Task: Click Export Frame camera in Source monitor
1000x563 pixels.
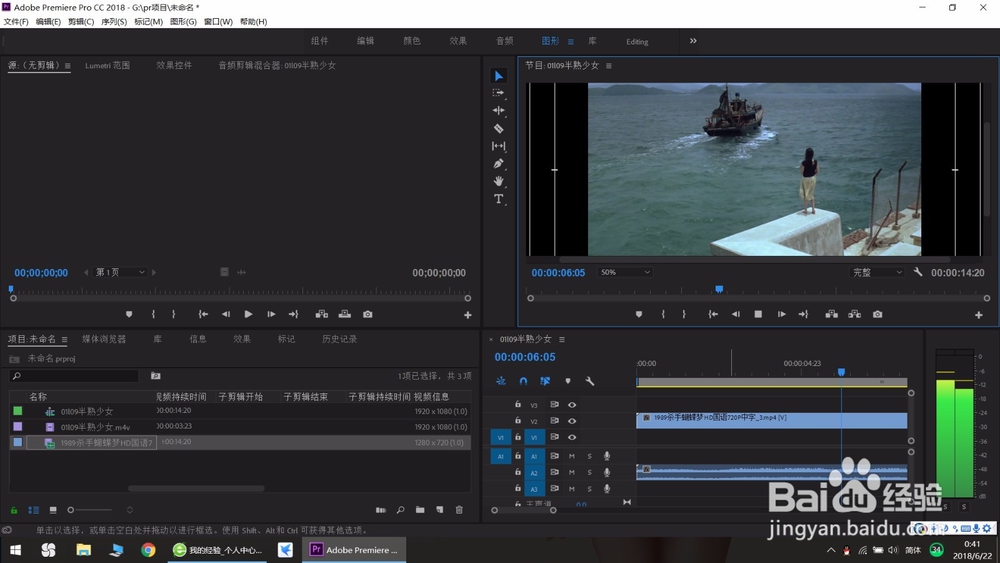Action: click(x=367, y=314)
